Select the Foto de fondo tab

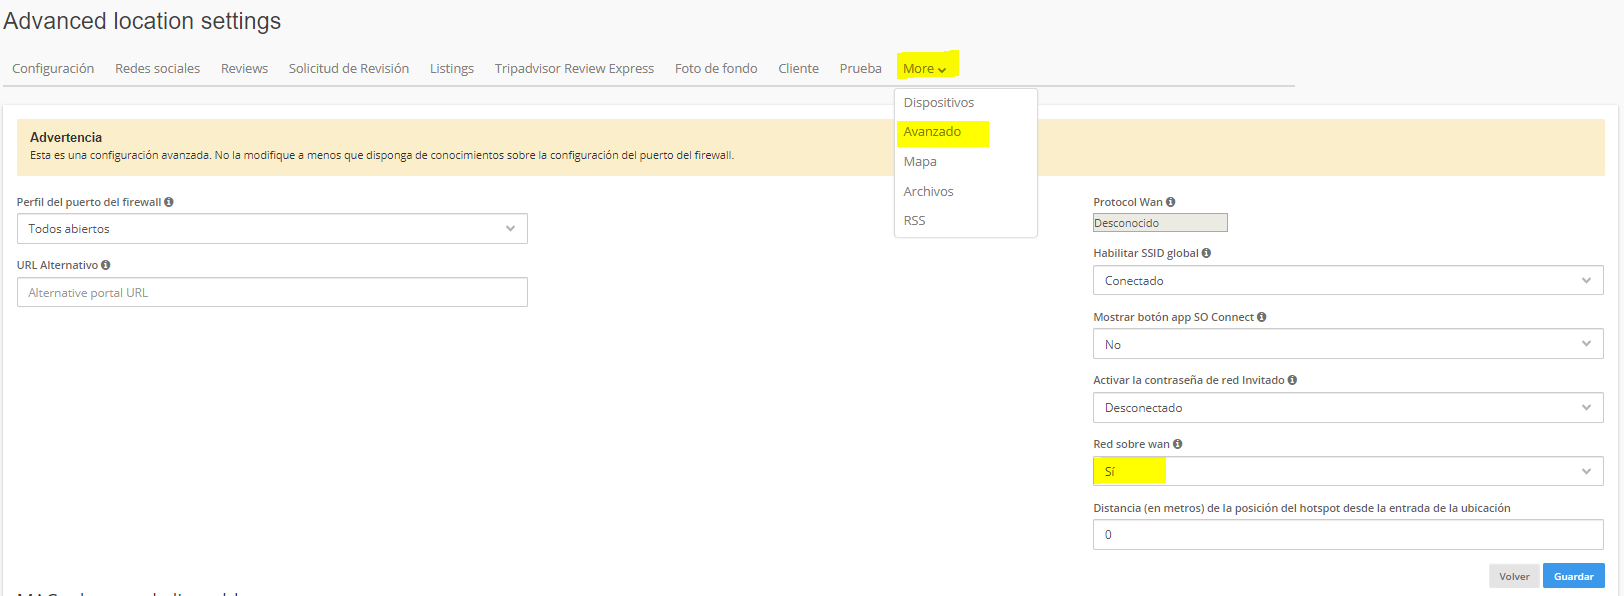tap(716, 68)
